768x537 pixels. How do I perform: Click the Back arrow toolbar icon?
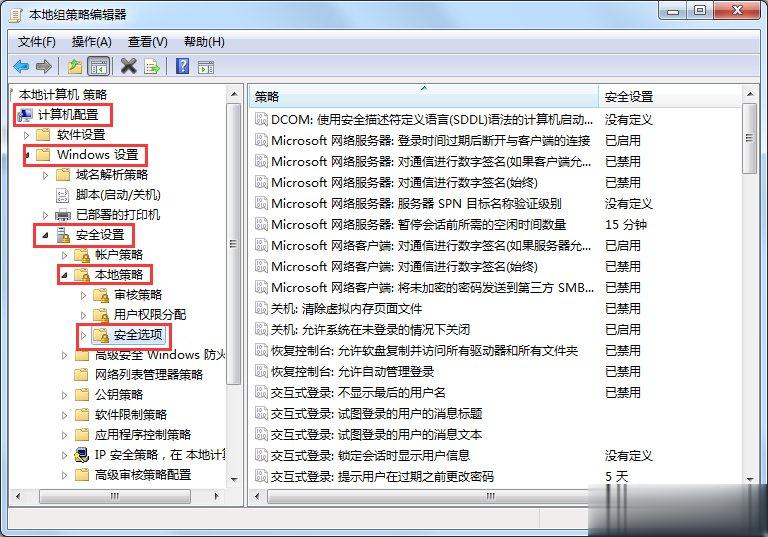[21, 66]
